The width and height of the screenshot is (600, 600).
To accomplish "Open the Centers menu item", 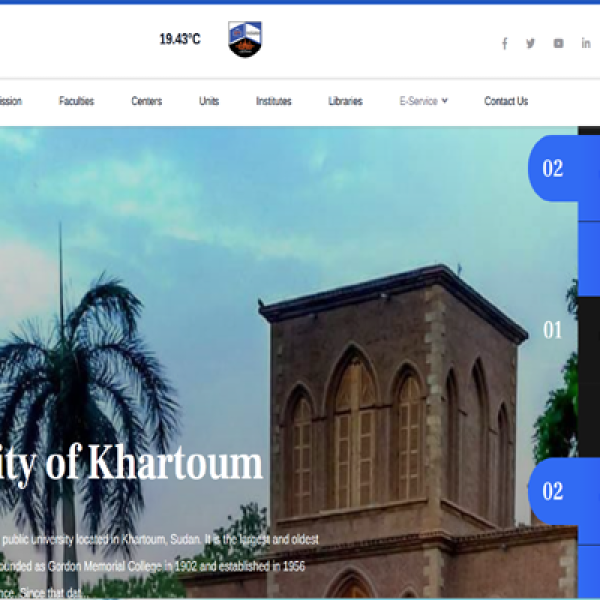I will click(147, 101).
